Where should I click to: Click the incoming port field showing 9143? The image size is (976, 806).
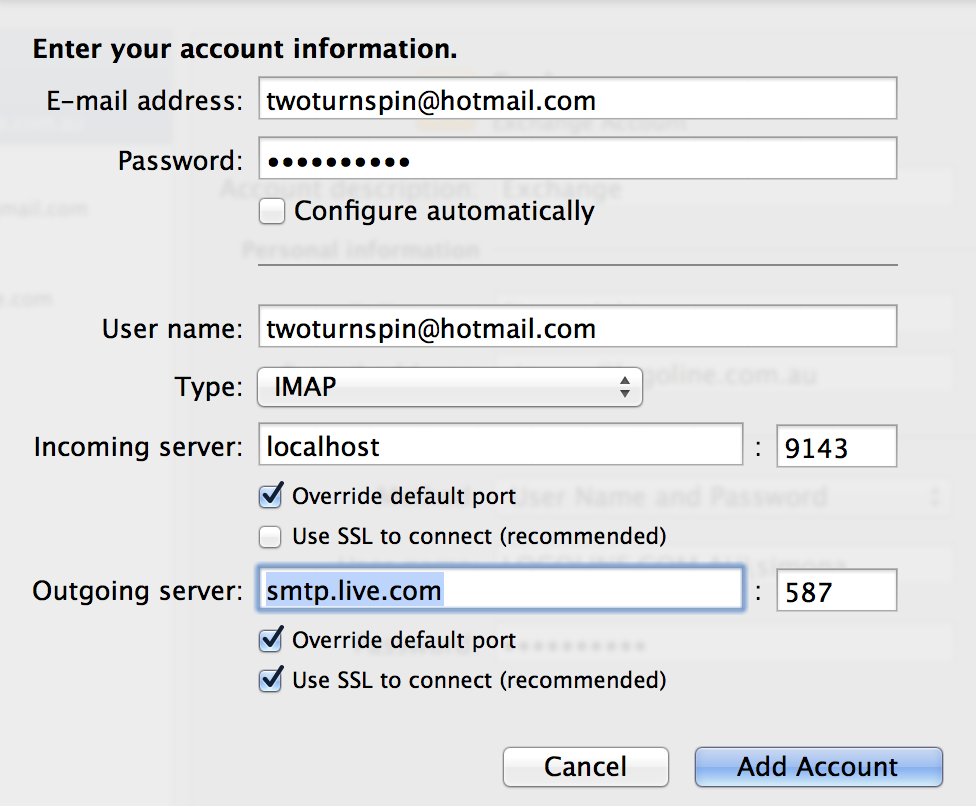(x=837, y=446)
